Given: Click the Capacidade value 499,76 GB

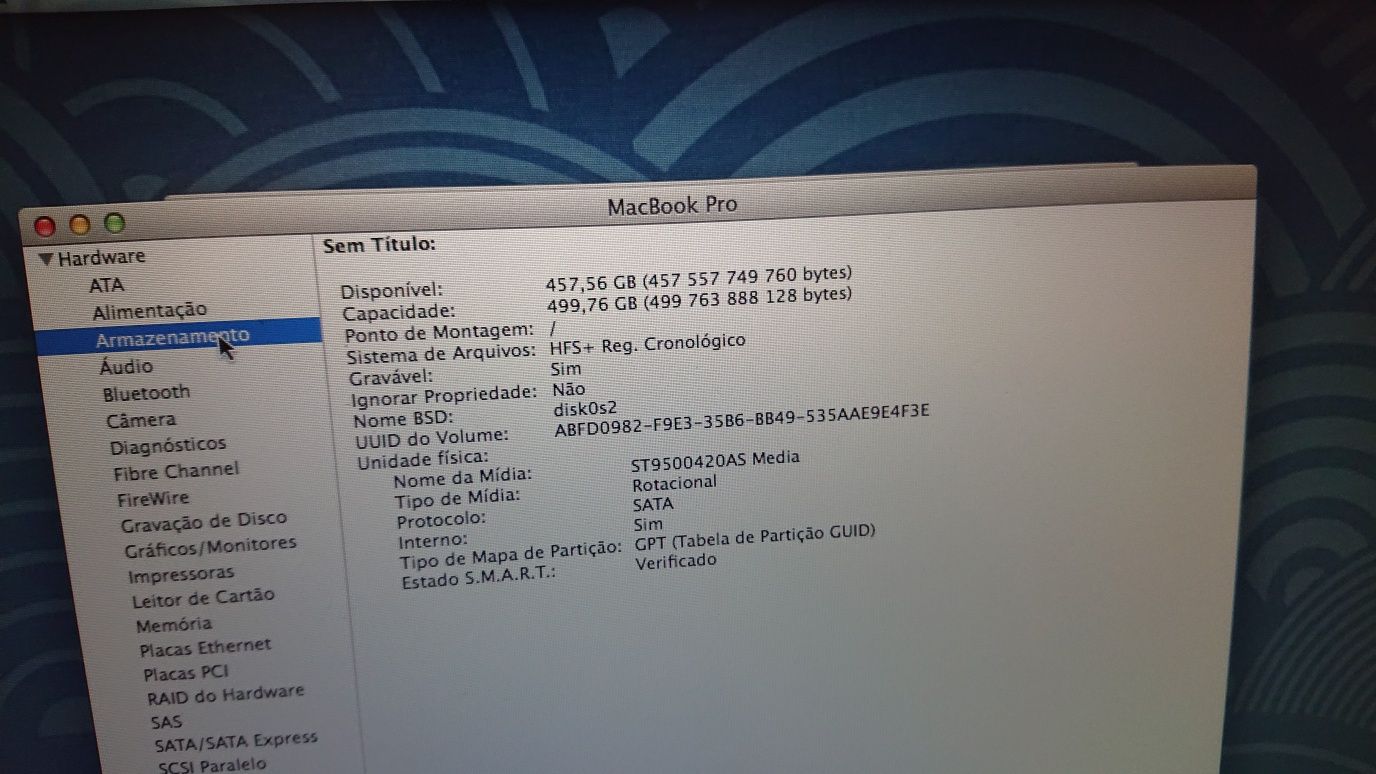Looking at the screenshot, I should pos(699,299).
